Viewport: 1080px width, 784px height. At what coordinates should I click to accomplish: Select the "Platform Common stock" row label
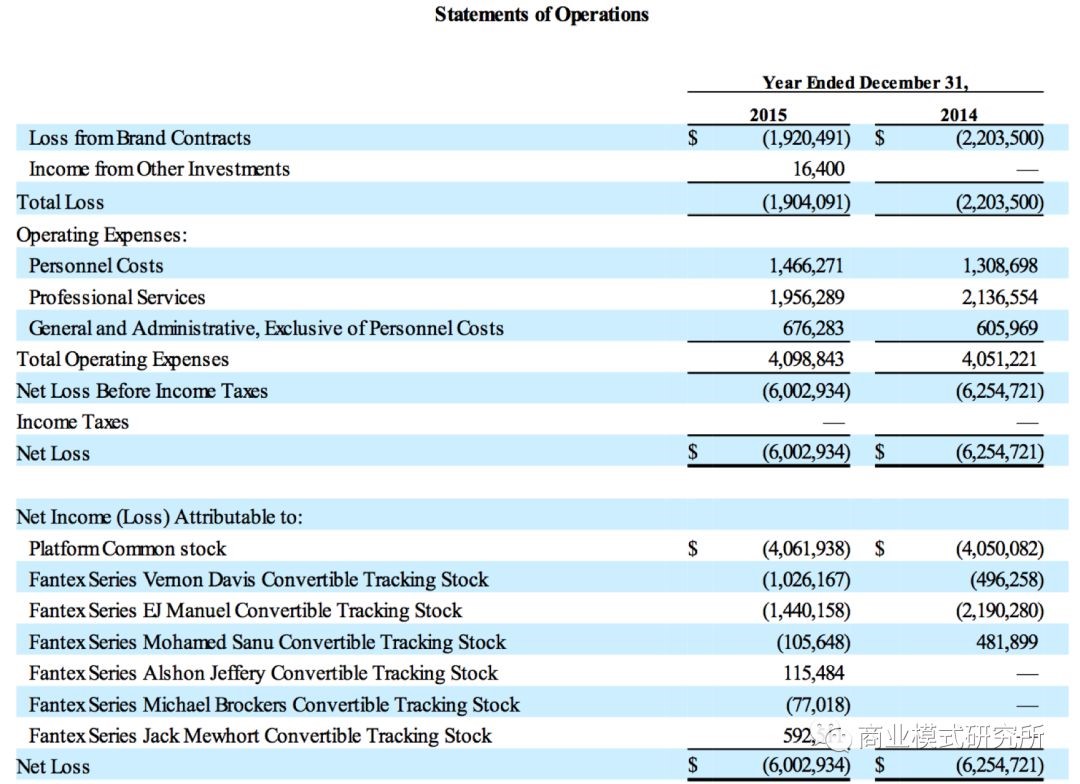(127, 549)
